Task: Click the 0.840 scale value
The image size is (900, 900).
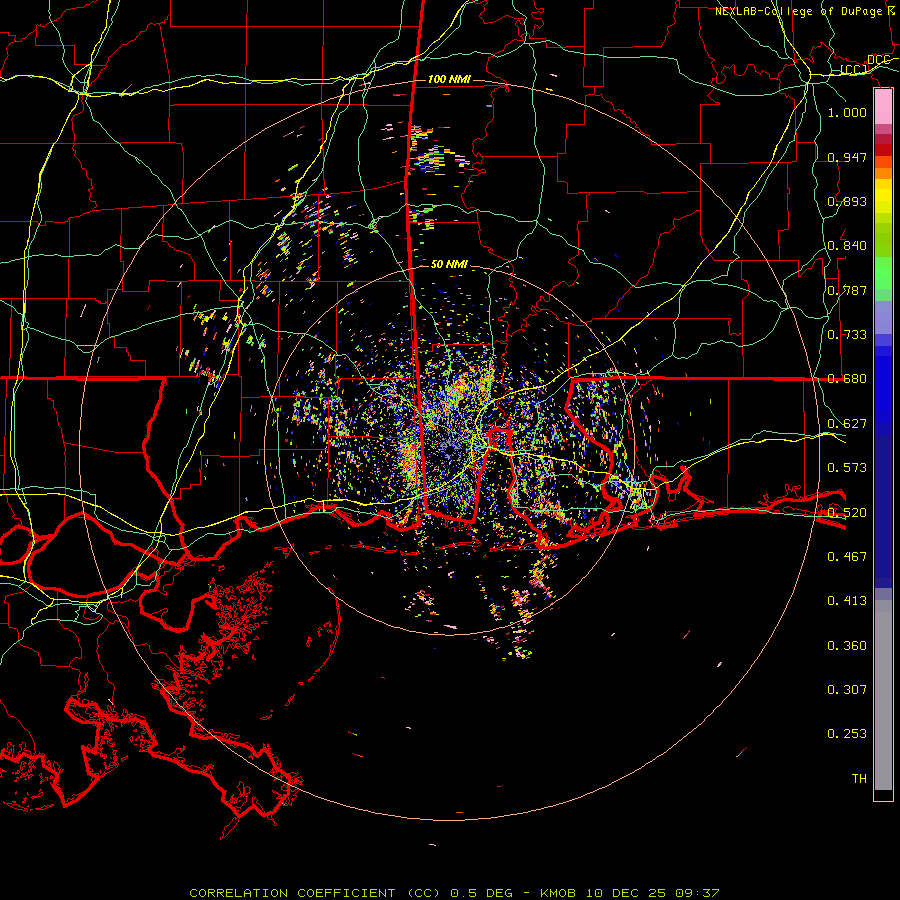Action: click(x=847, y=246)
